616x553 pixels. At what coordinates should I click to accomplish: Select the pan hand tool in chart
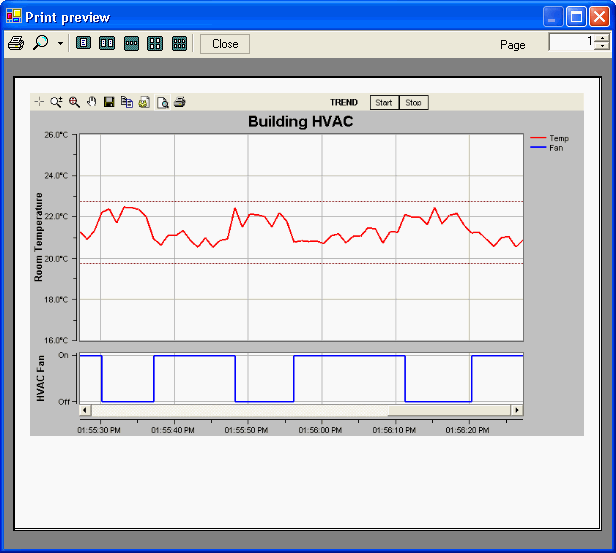point(91,102)
